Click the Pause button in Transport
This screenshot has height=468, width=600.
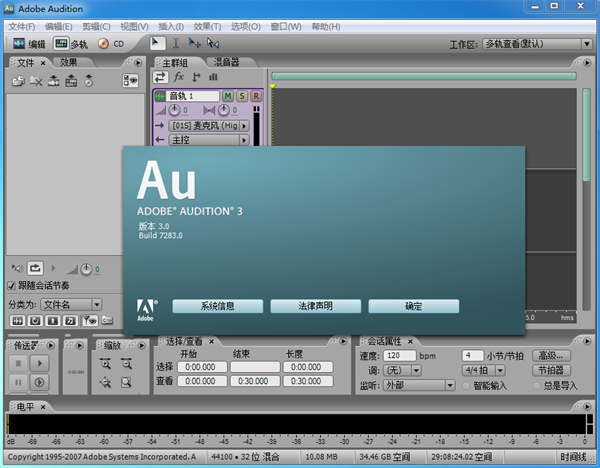[x=18, y=382]
